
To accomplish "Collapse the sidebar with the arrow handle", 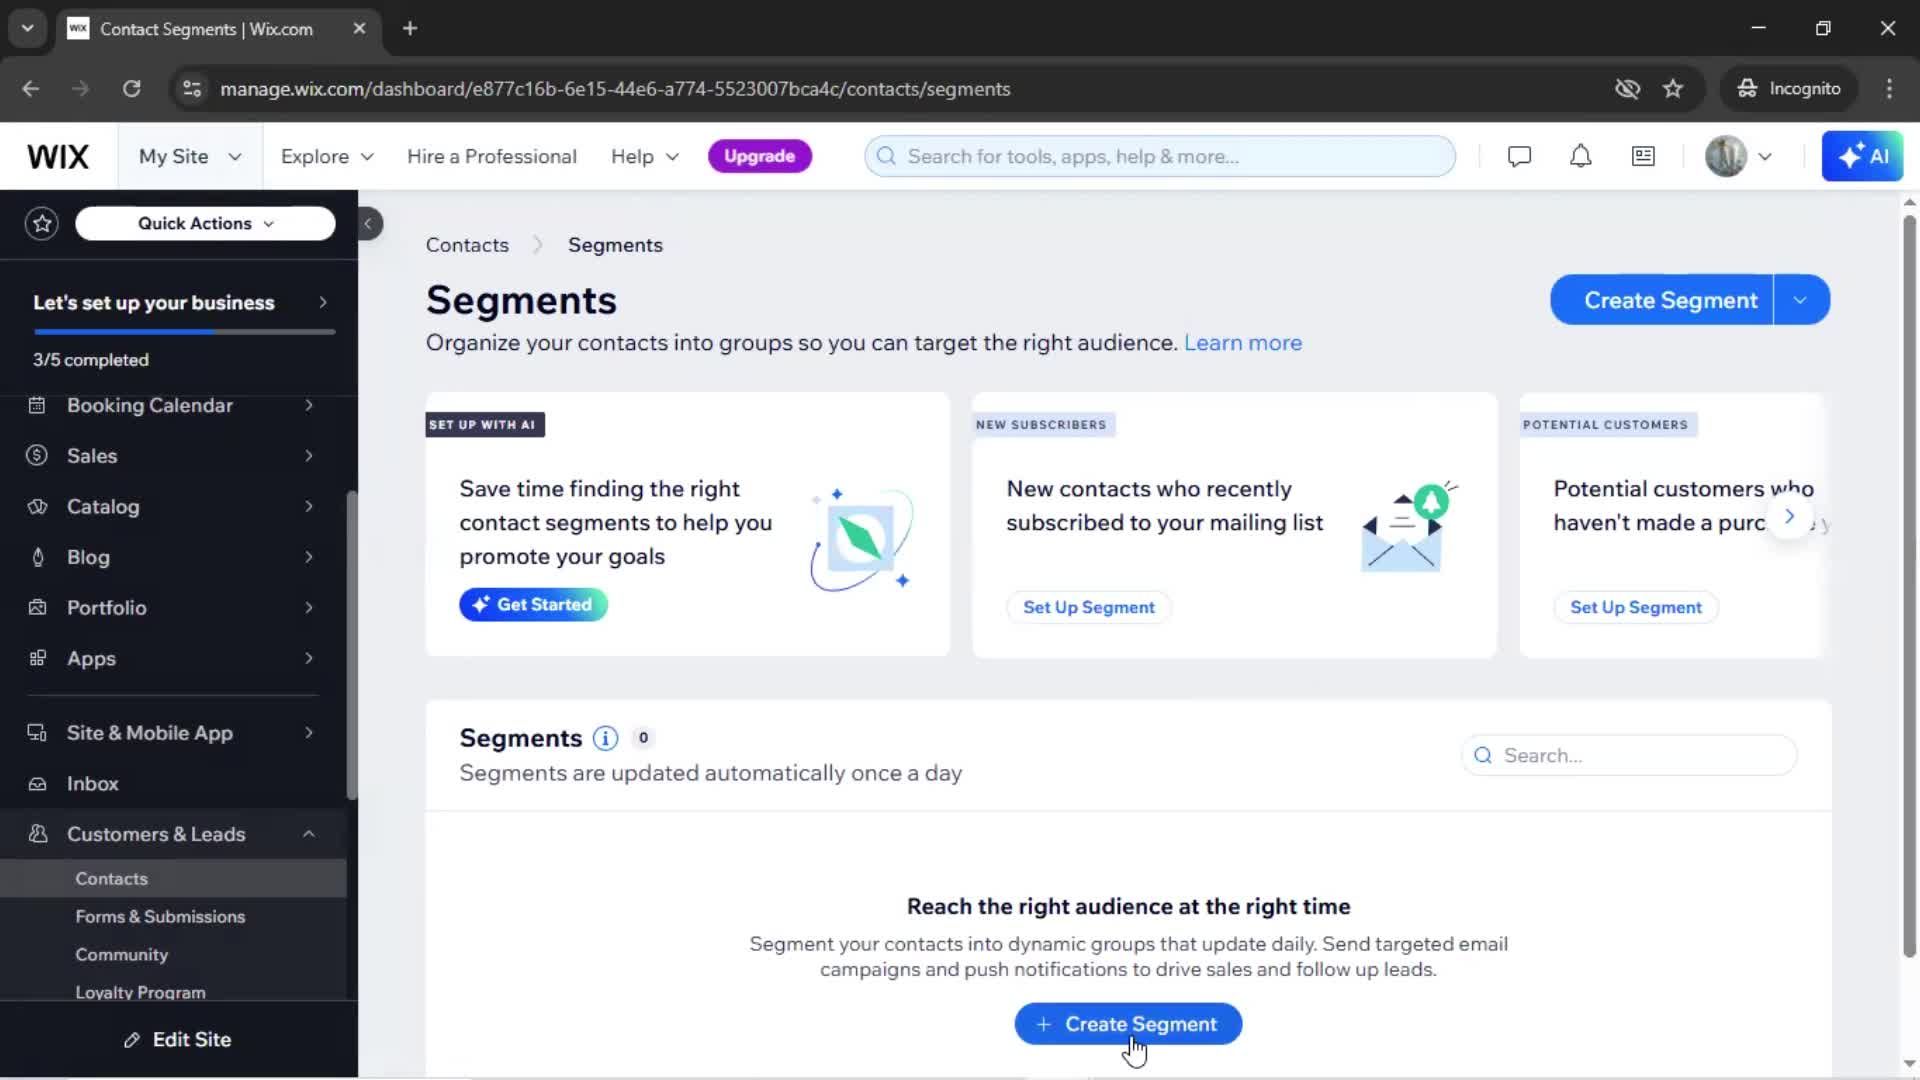I will click(369, 224).
